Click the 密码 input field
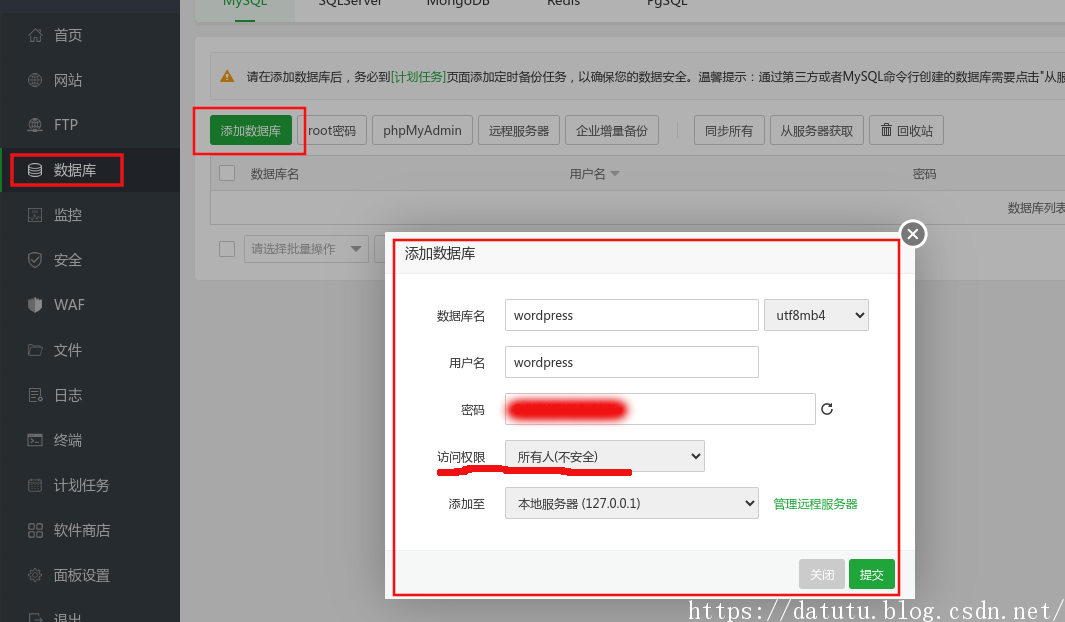1065x622 pixels. [x=660, y=409]
